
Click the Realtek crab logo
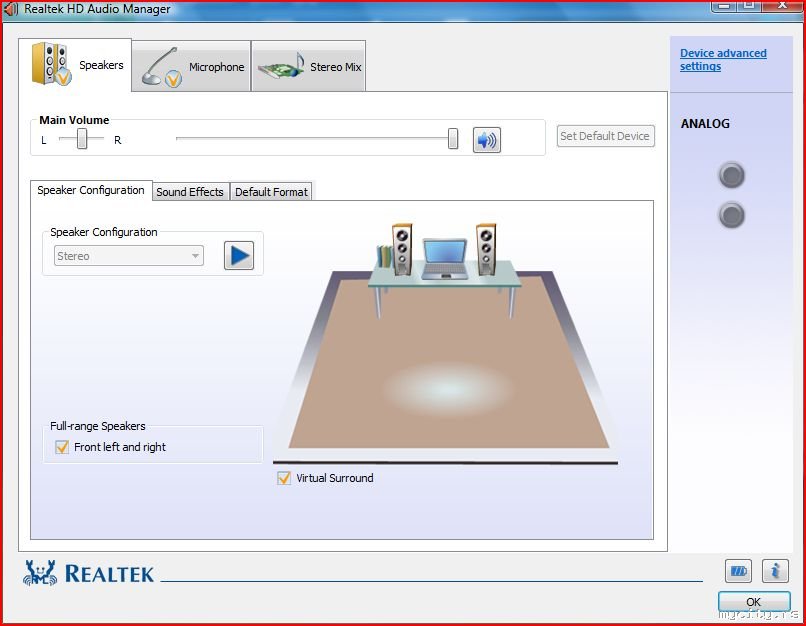click(x=40, y=573)
